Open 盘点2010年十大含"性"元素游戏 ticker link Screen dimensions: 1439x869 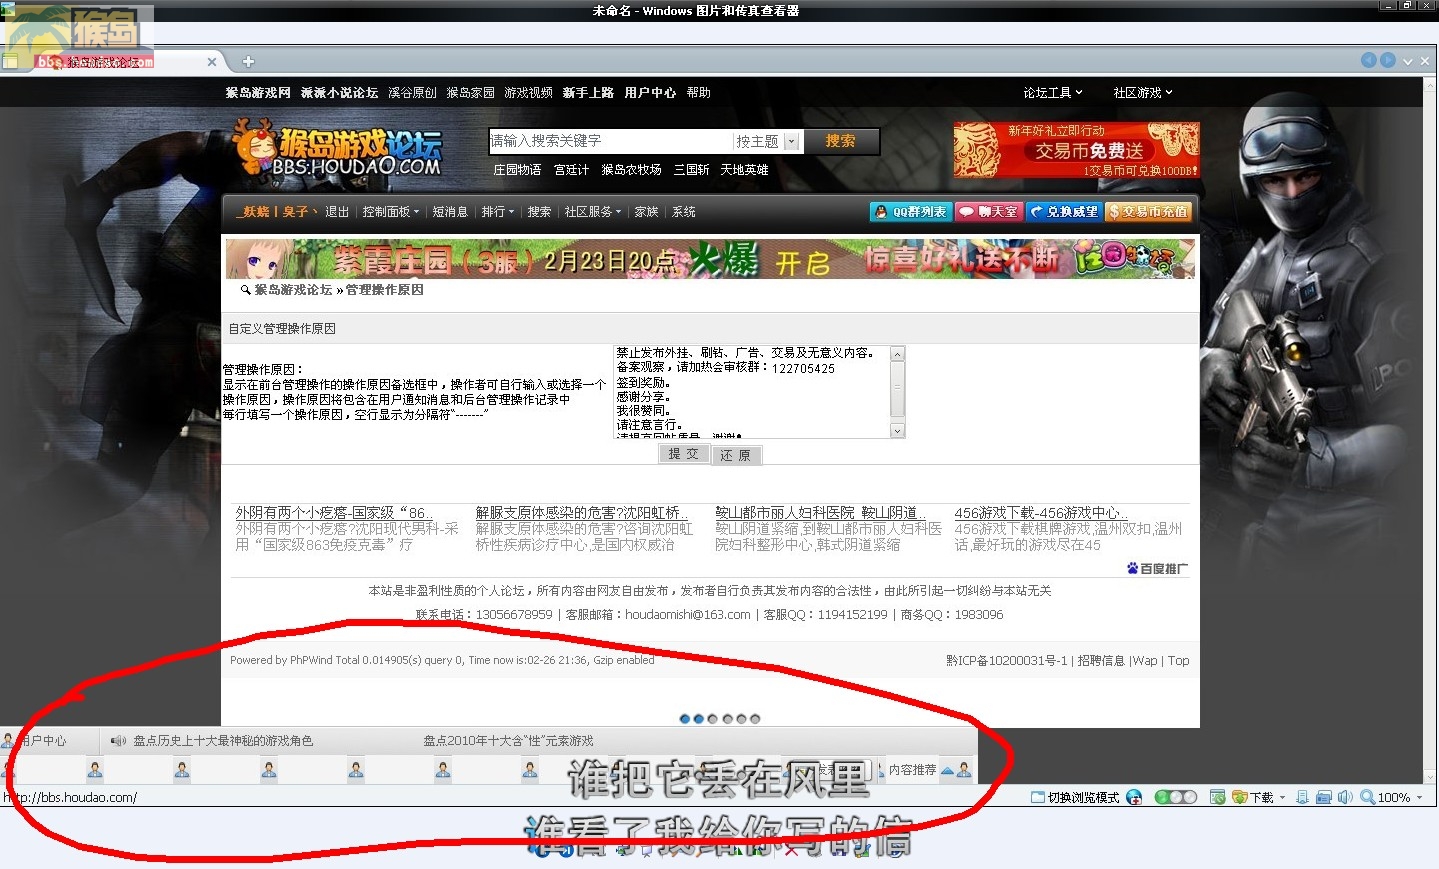[x=508, y=741]
